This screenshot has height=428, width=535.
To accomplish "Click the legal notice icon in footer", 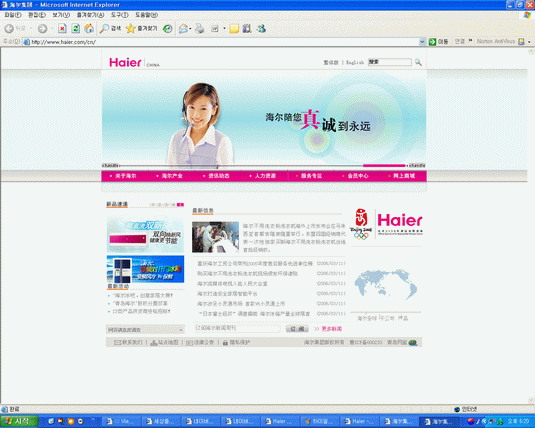I will tap(189, 343).
